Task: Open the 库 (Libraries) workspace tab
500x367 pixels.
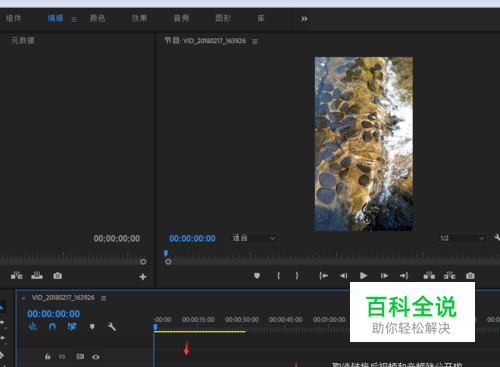Action: coord(261,18)
